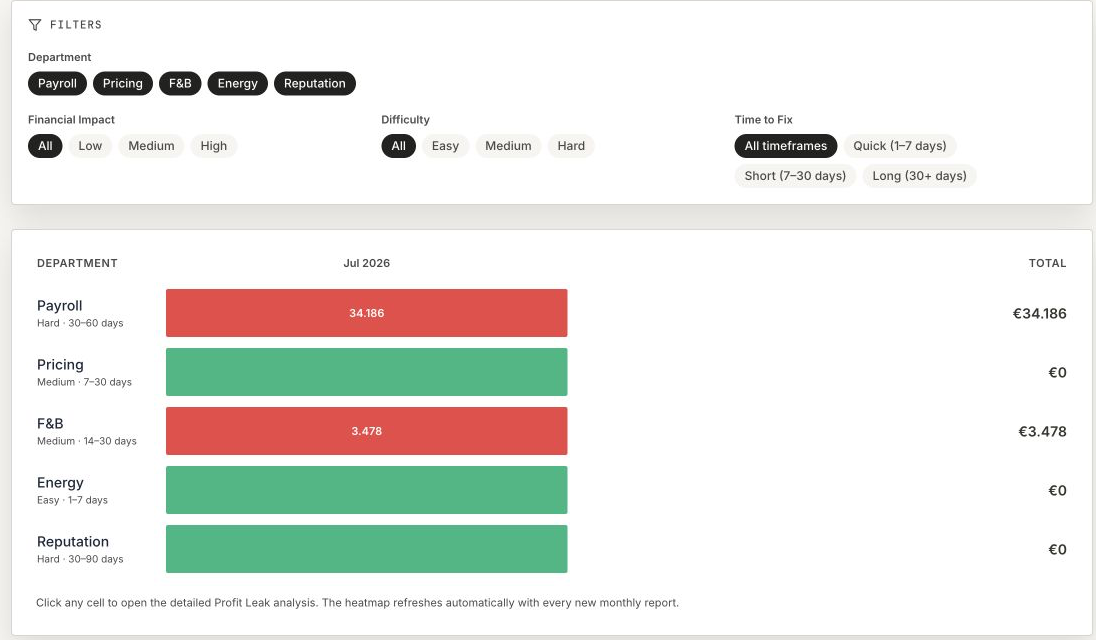Open the Energy green heatmap cell
The image size is (1096, 640).
click(x=366, y=490)
